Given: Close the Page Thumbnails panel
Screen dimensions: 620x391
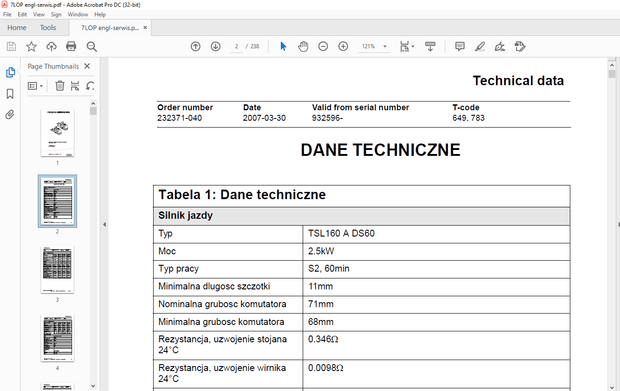Looking at the screenshot, I should click(87, 66).
